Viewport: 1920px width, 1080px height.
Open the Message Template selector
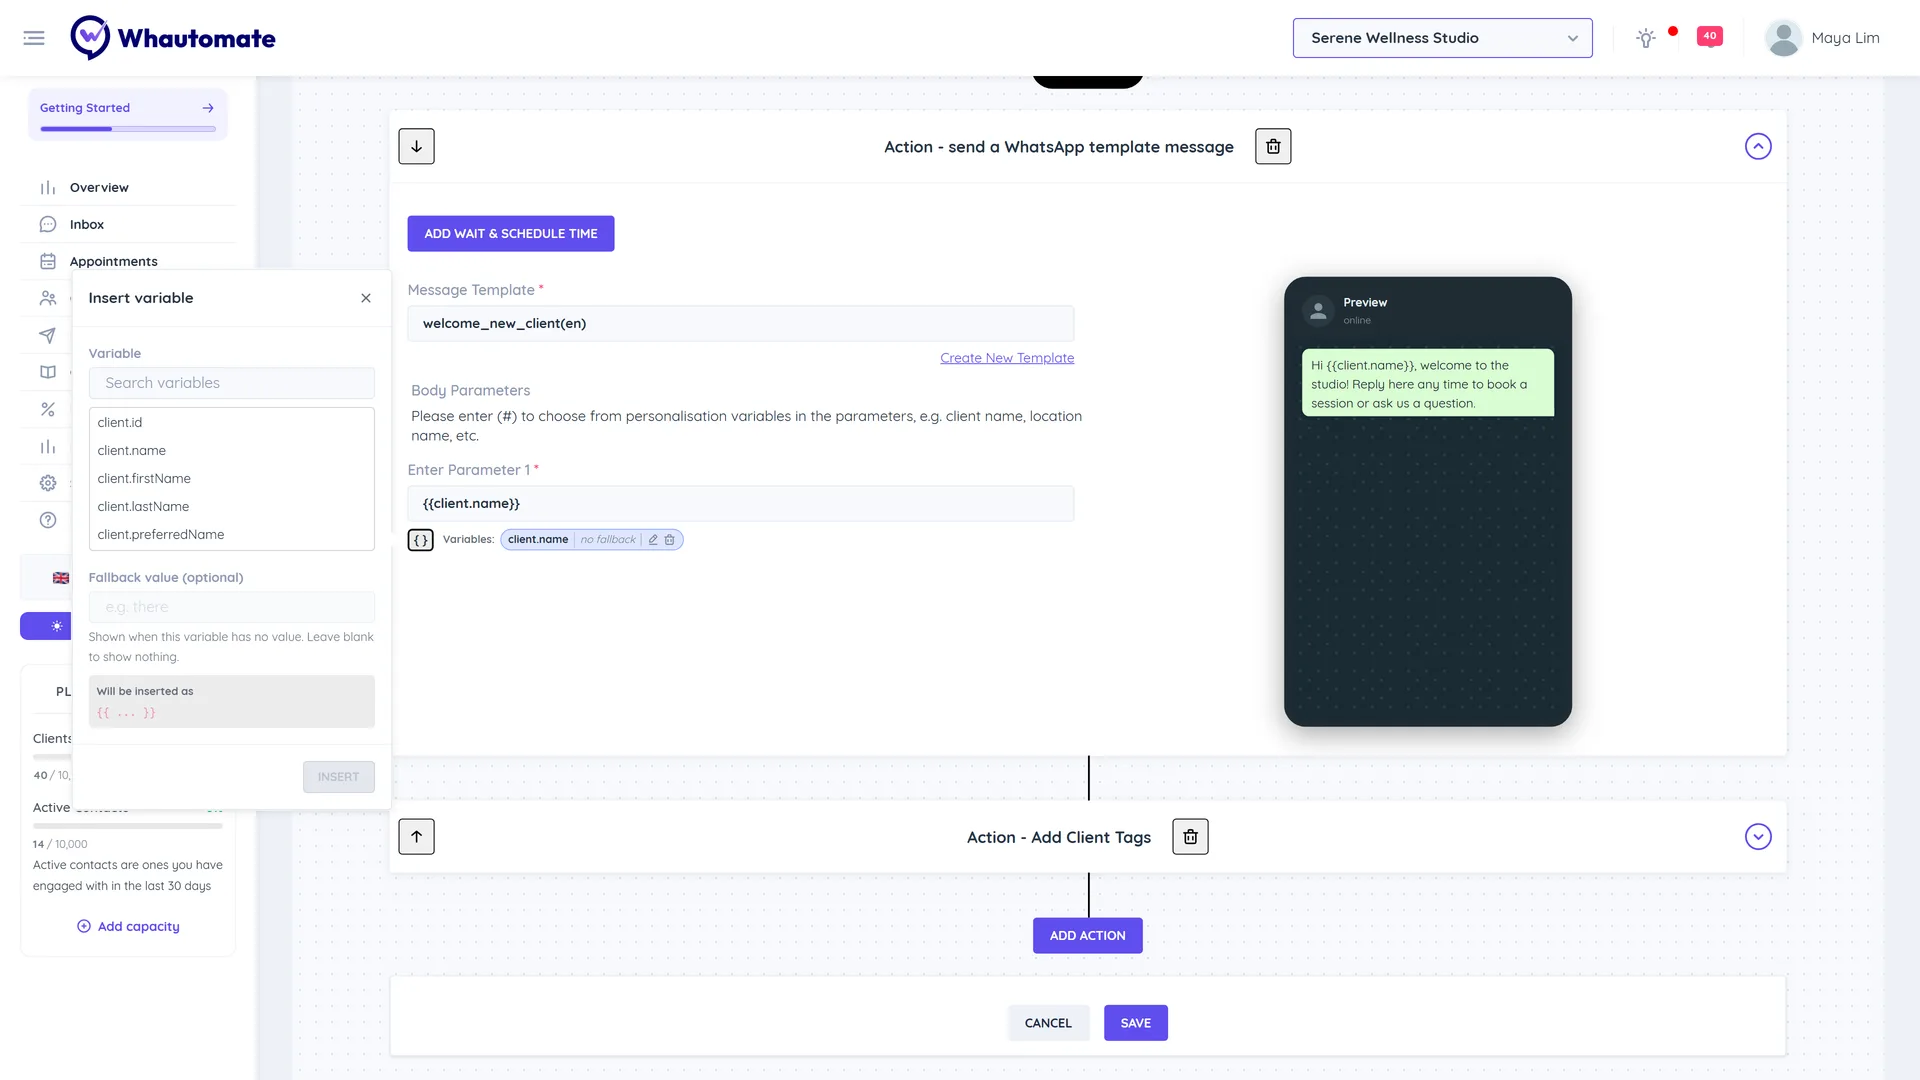[740, 324]
